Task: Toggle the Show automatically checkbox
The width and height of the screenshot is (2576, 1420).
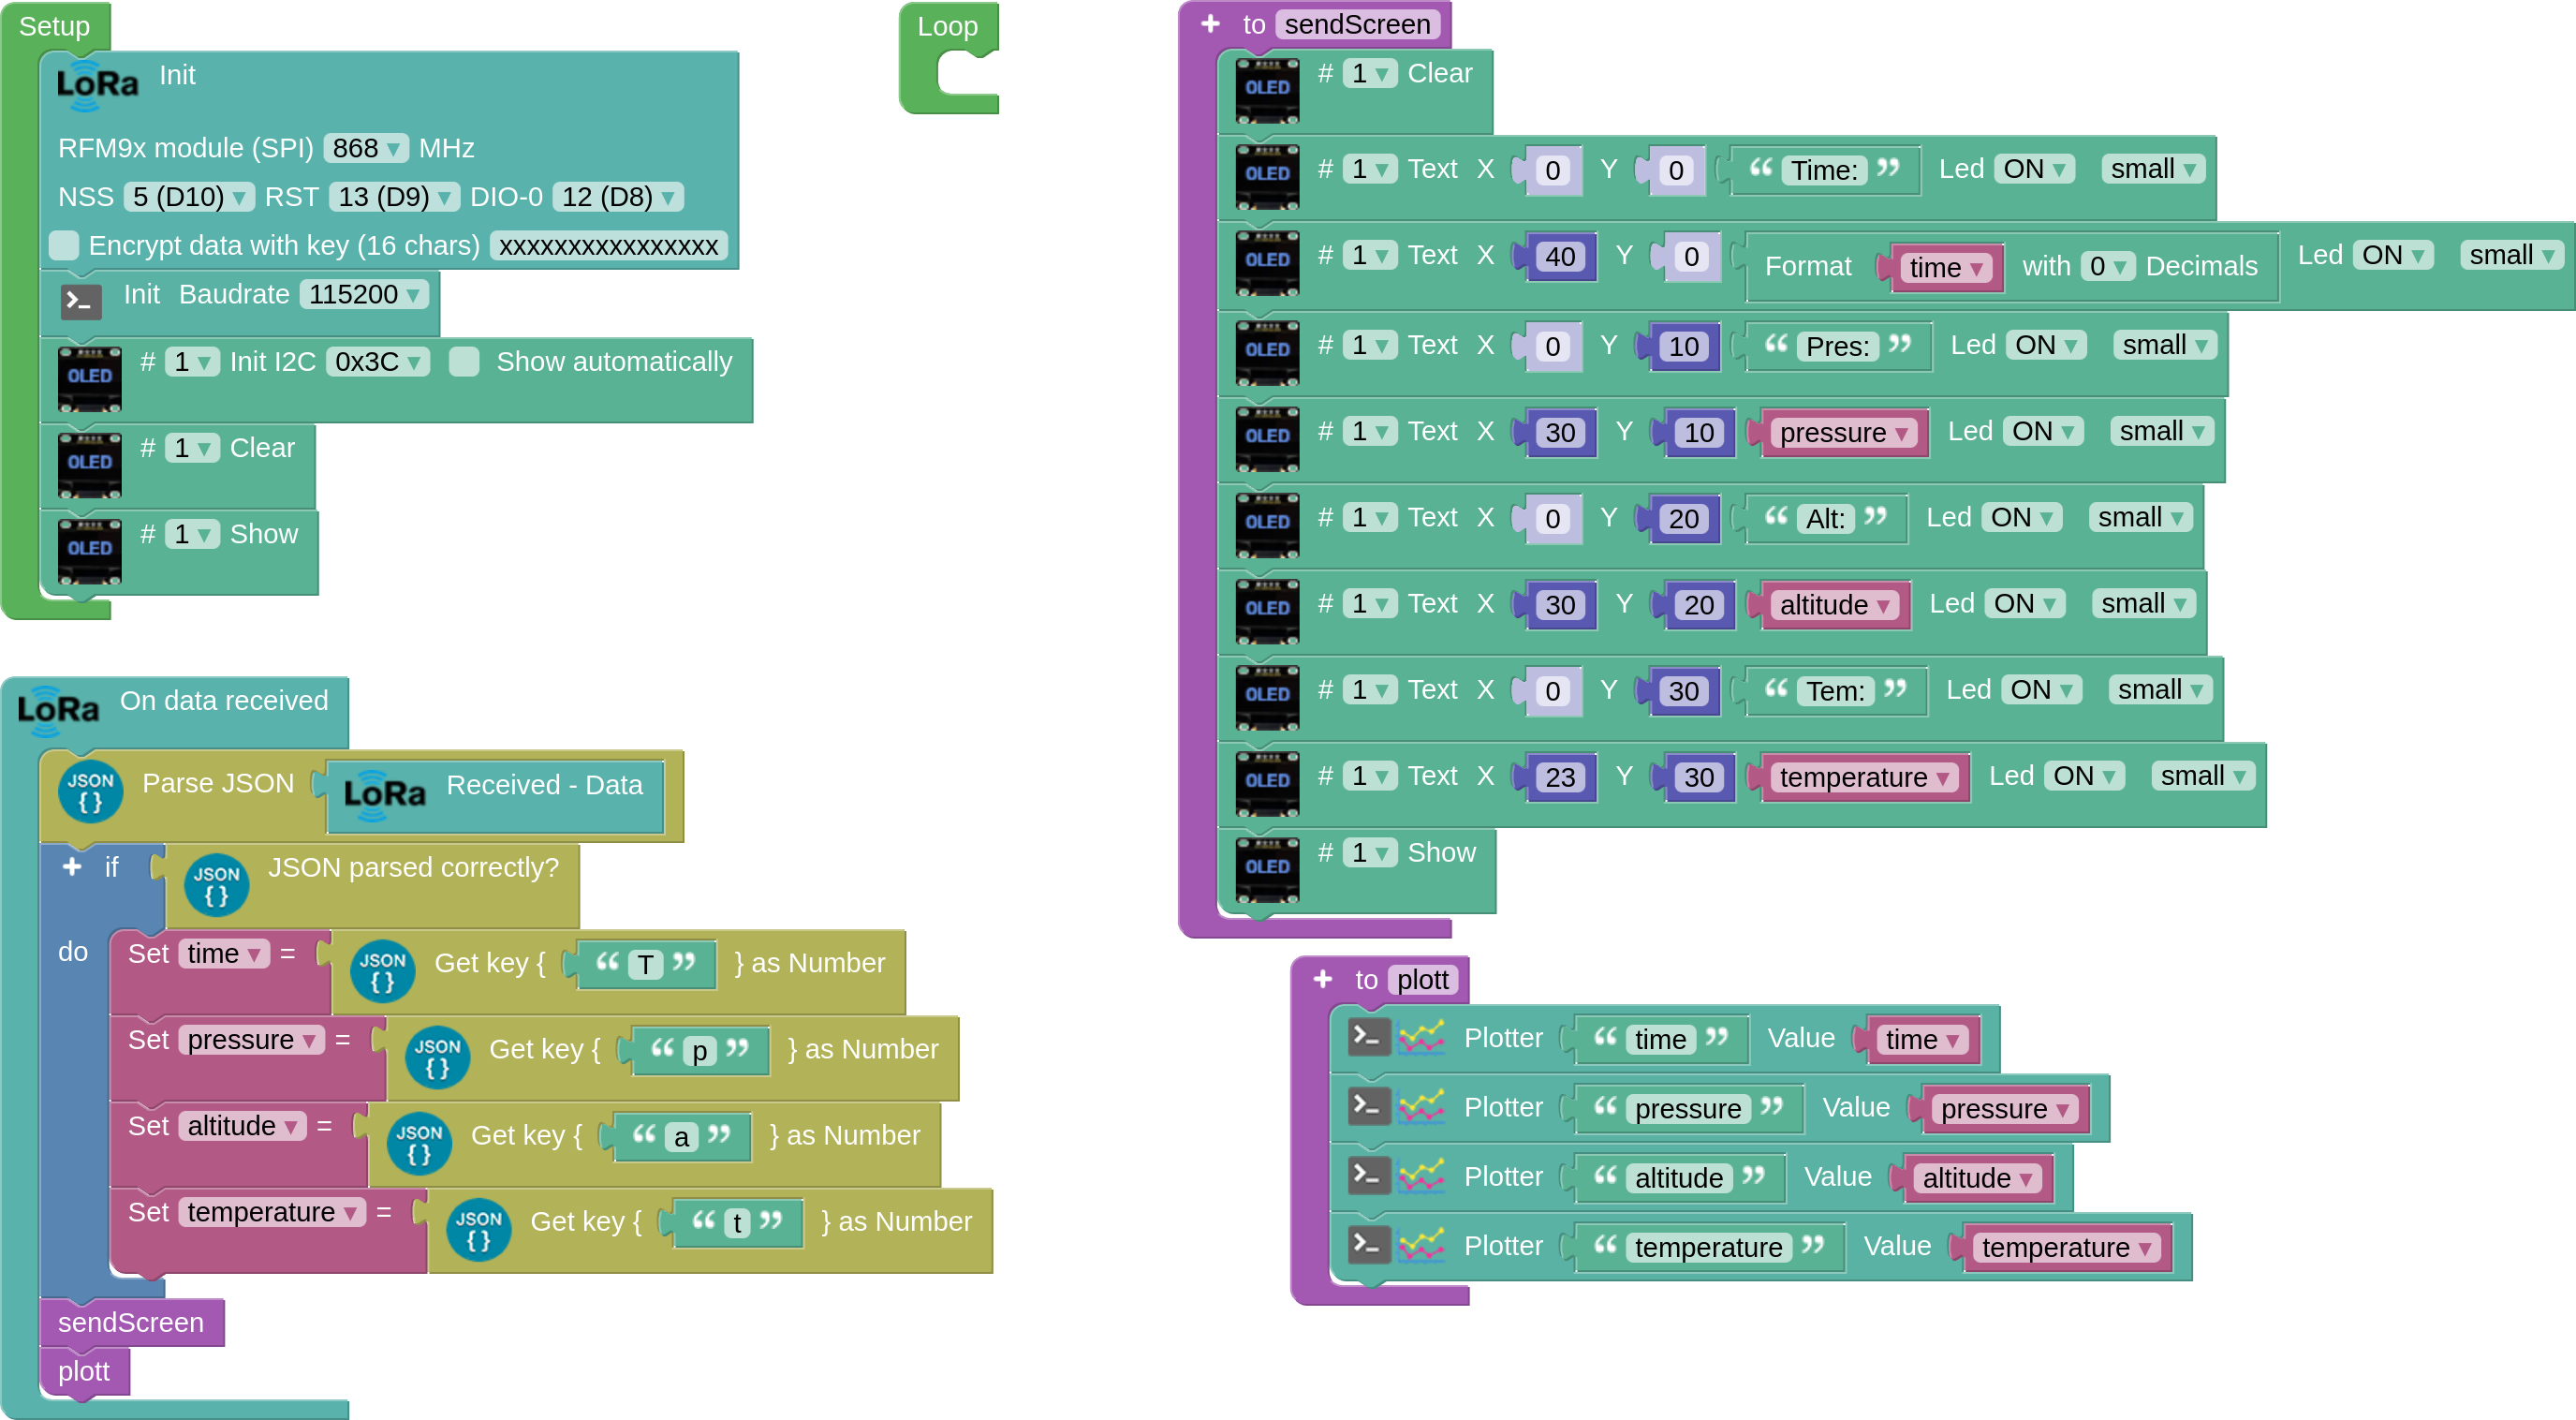Action: click(x=464, y=361)
